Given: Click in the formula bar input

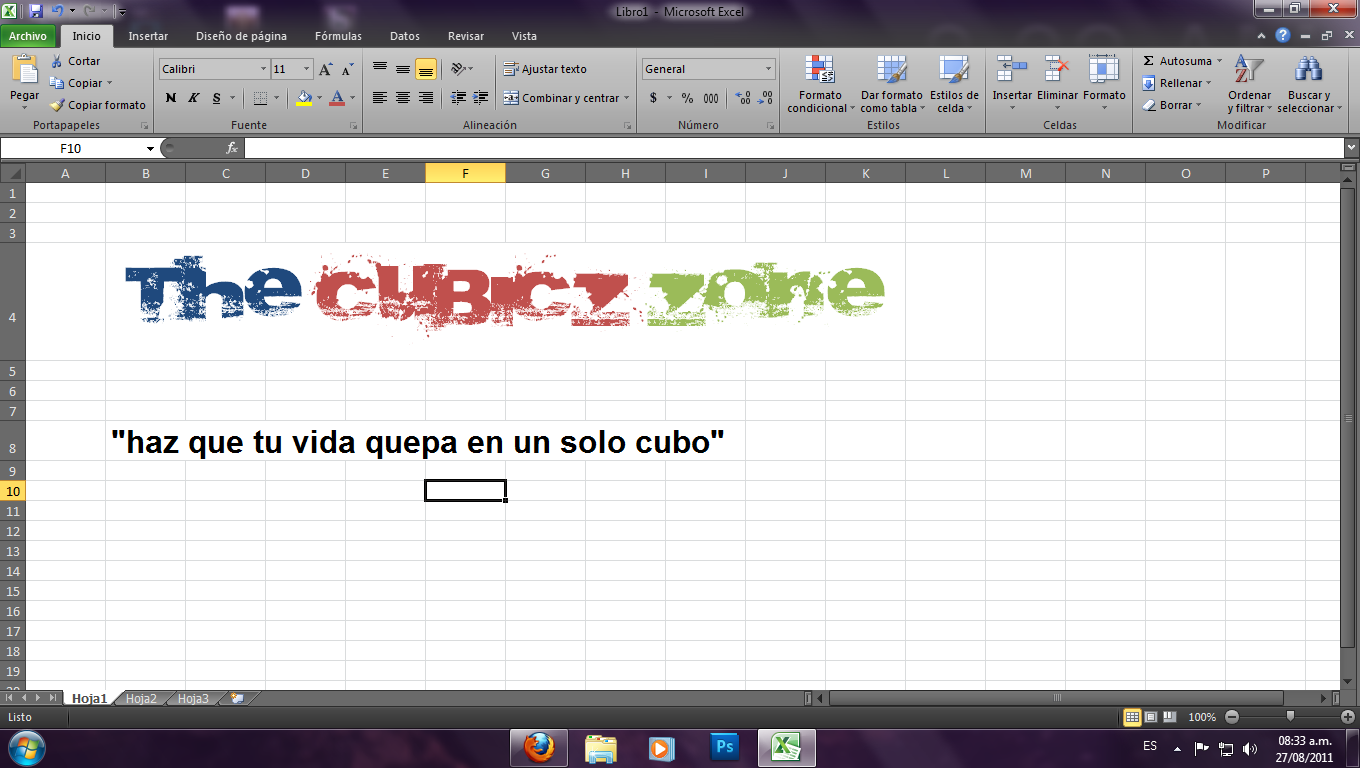Looking at the screenshot, I should (x=794, y=148).
